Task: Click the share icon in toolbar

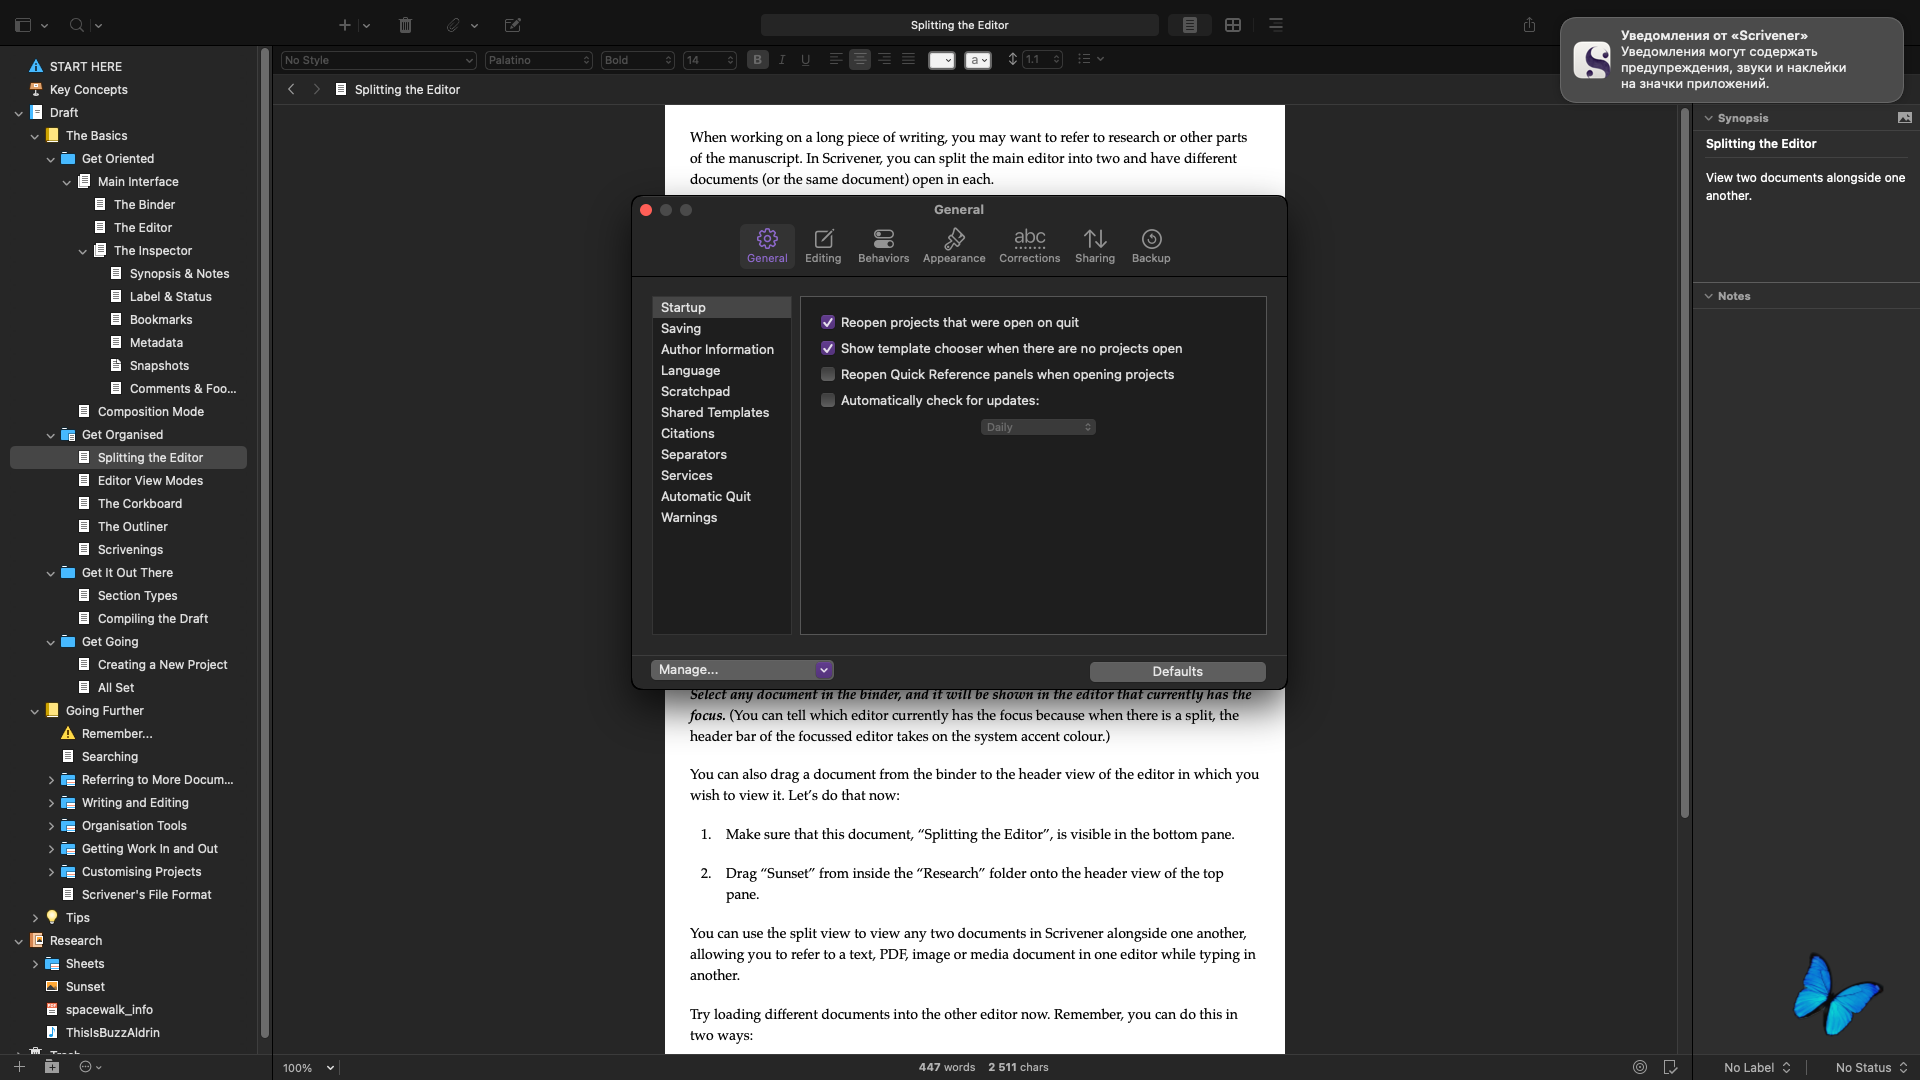Action: click(1529, 25)
